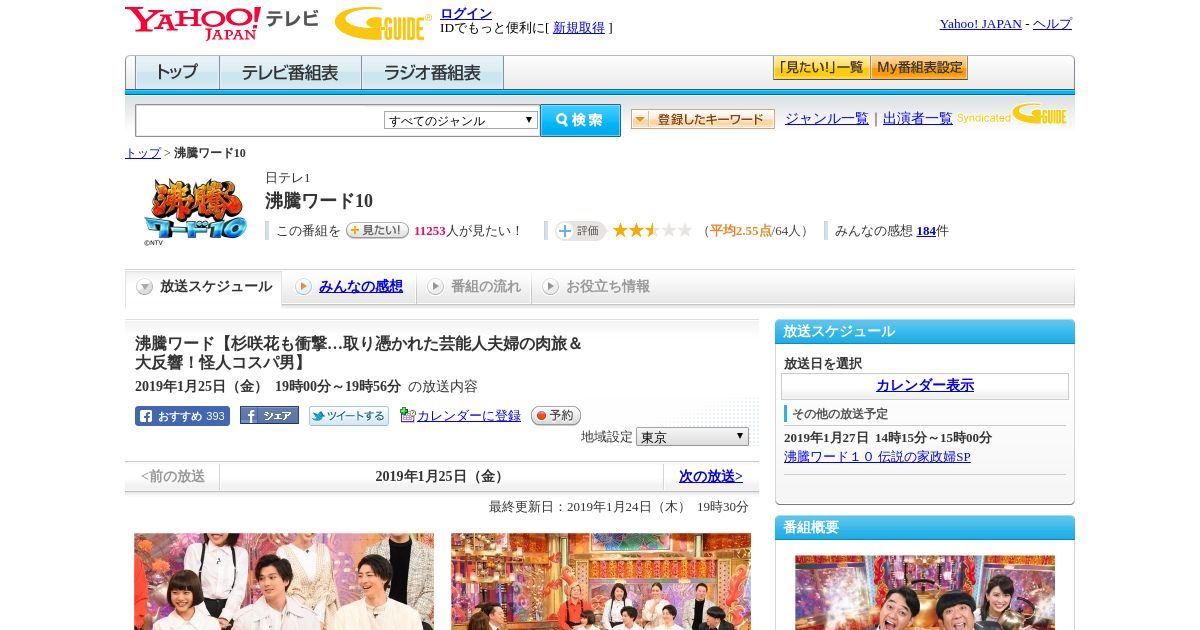Click the 見たい! button beside この番組を
The image size is (1200, 630).
[x=377, y=230]
